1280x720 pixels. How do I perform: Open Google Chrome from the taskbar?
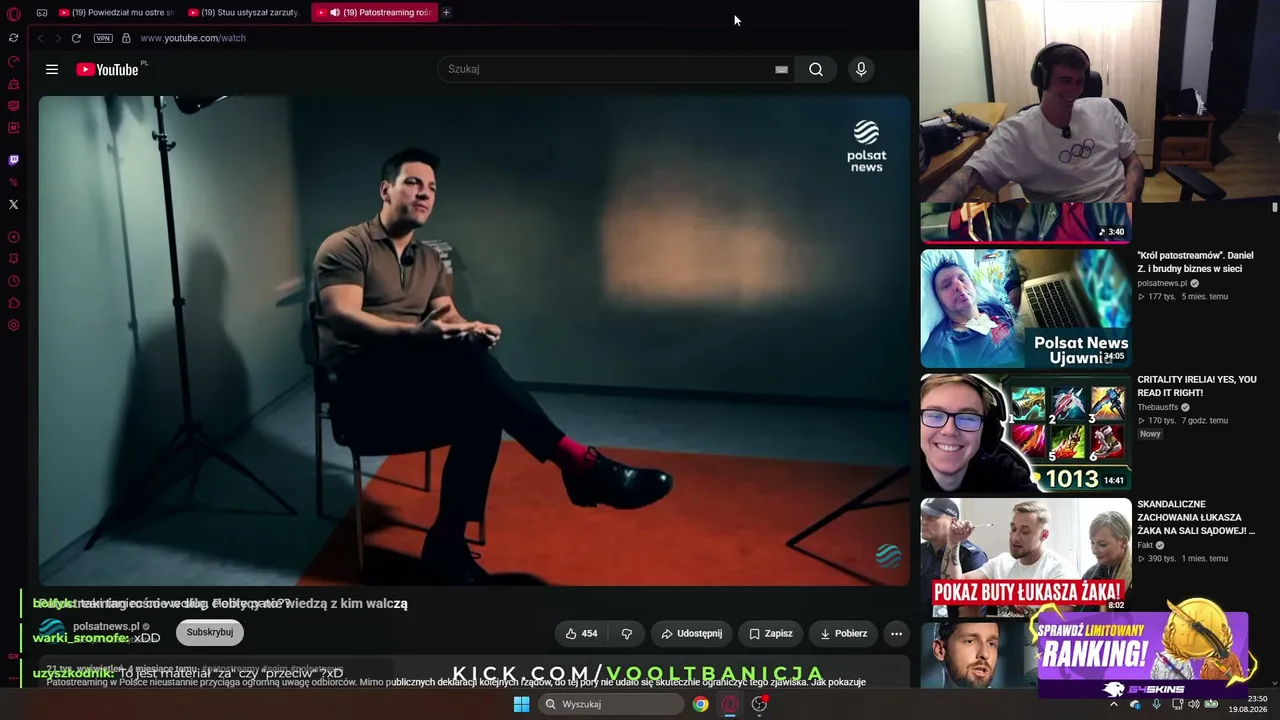(701, 704)
